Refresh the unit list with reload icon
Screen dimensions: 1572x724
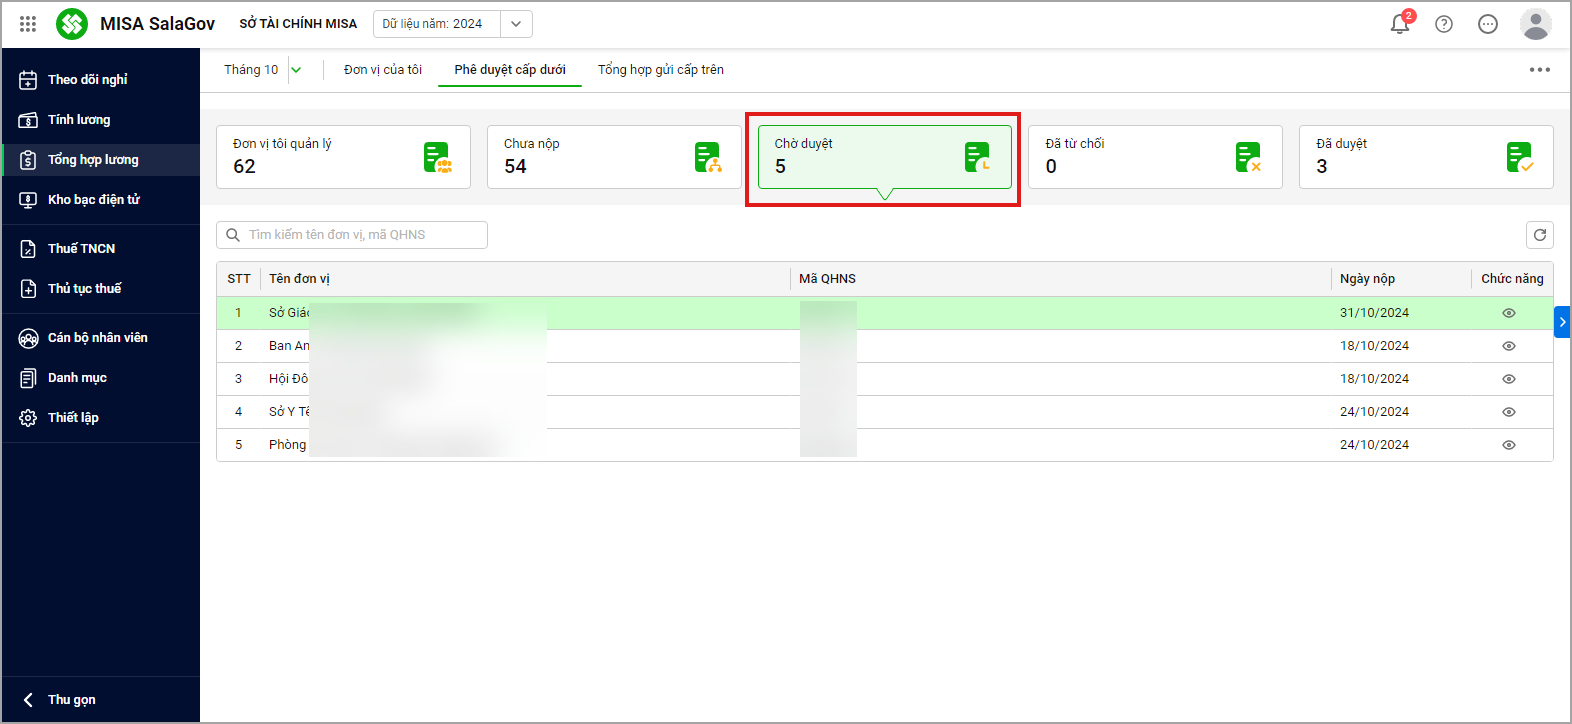point(1540,235)
